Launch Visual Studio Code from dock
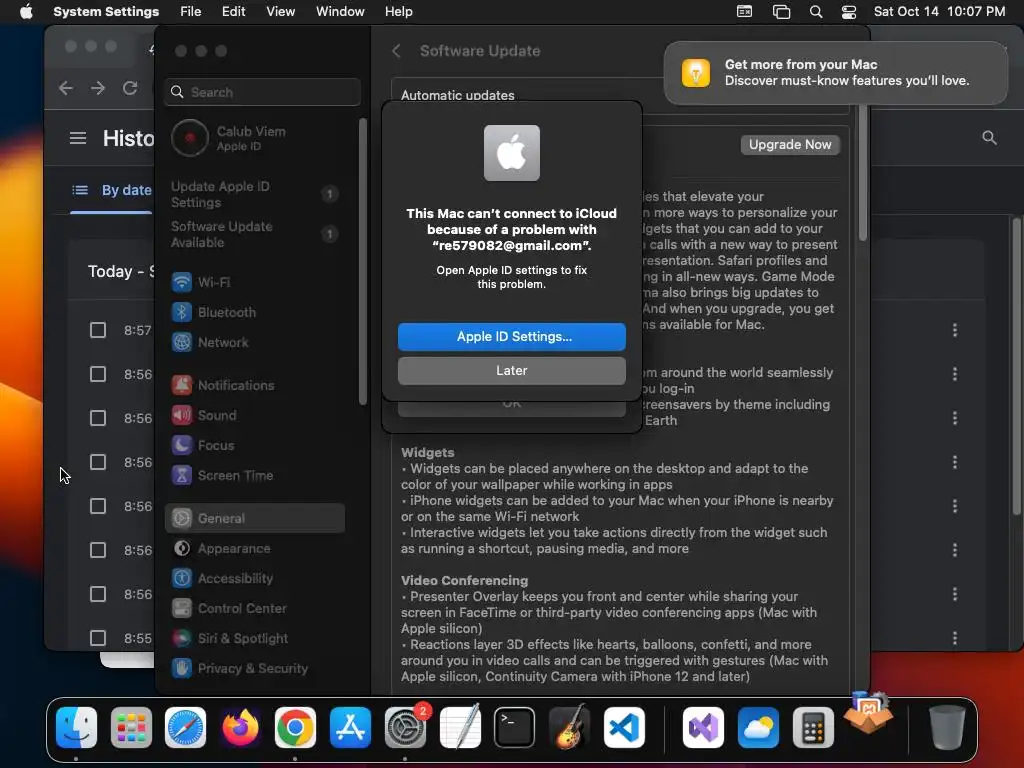The height and width of the screenshot is (768, 1024). [624, 727]
